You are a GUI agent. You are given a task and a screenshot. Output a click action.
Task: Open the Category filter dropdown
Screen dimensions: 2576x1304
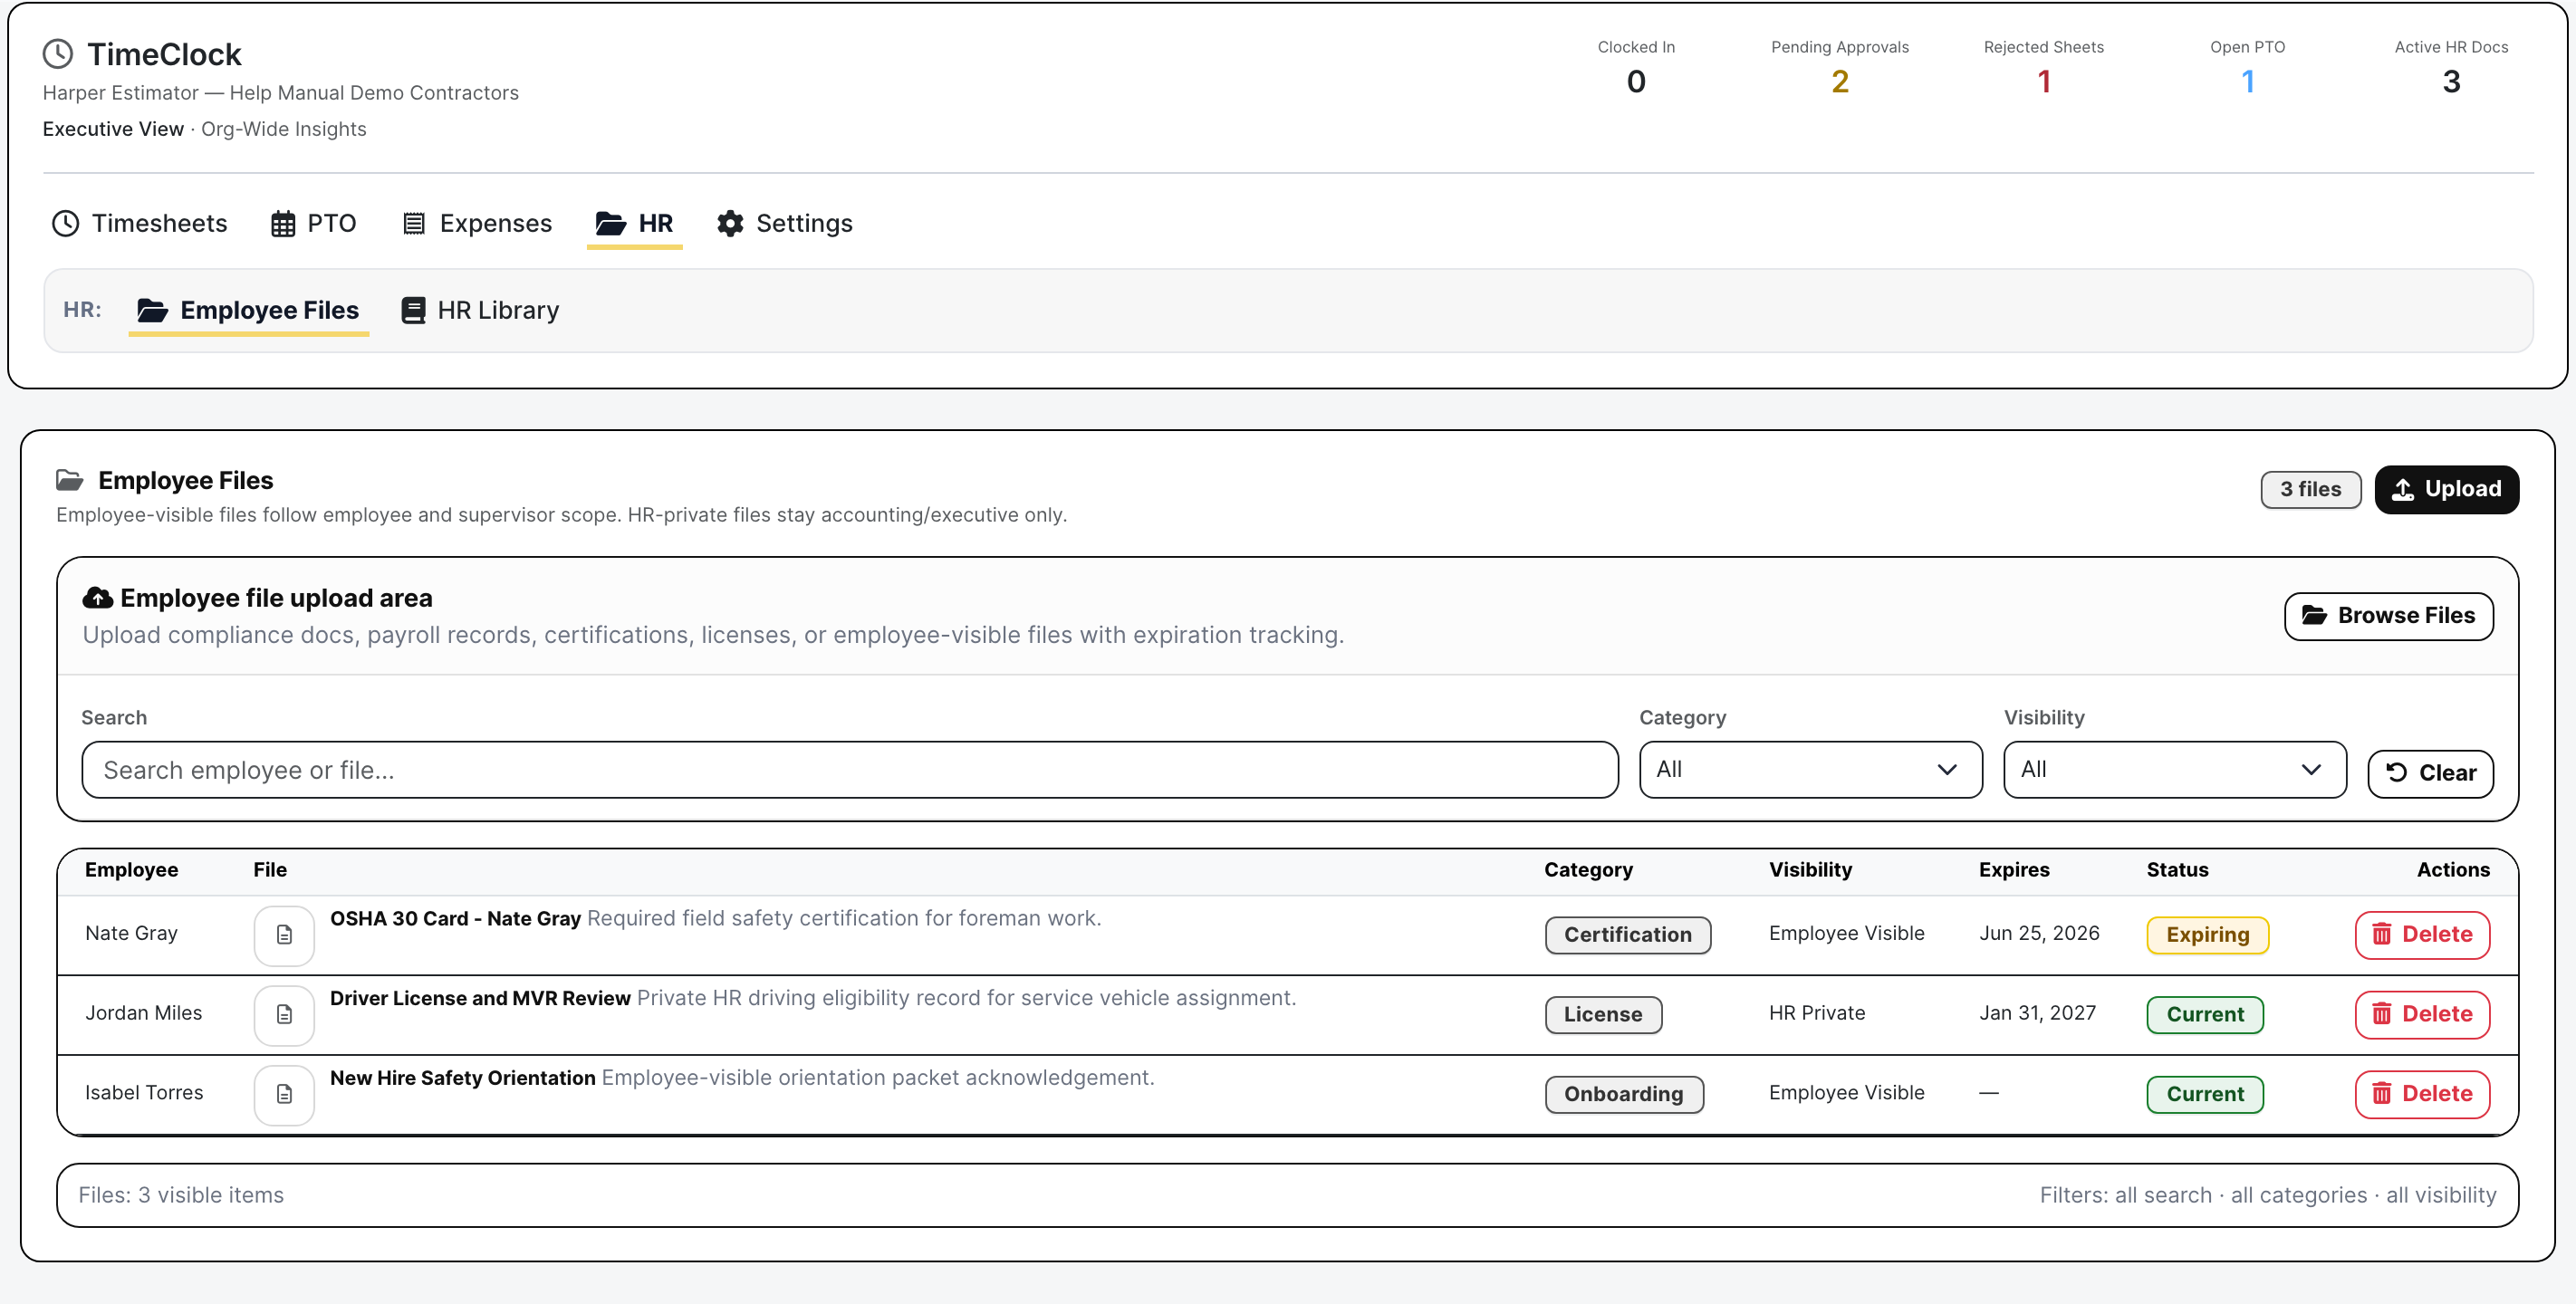click(1810, 770)
